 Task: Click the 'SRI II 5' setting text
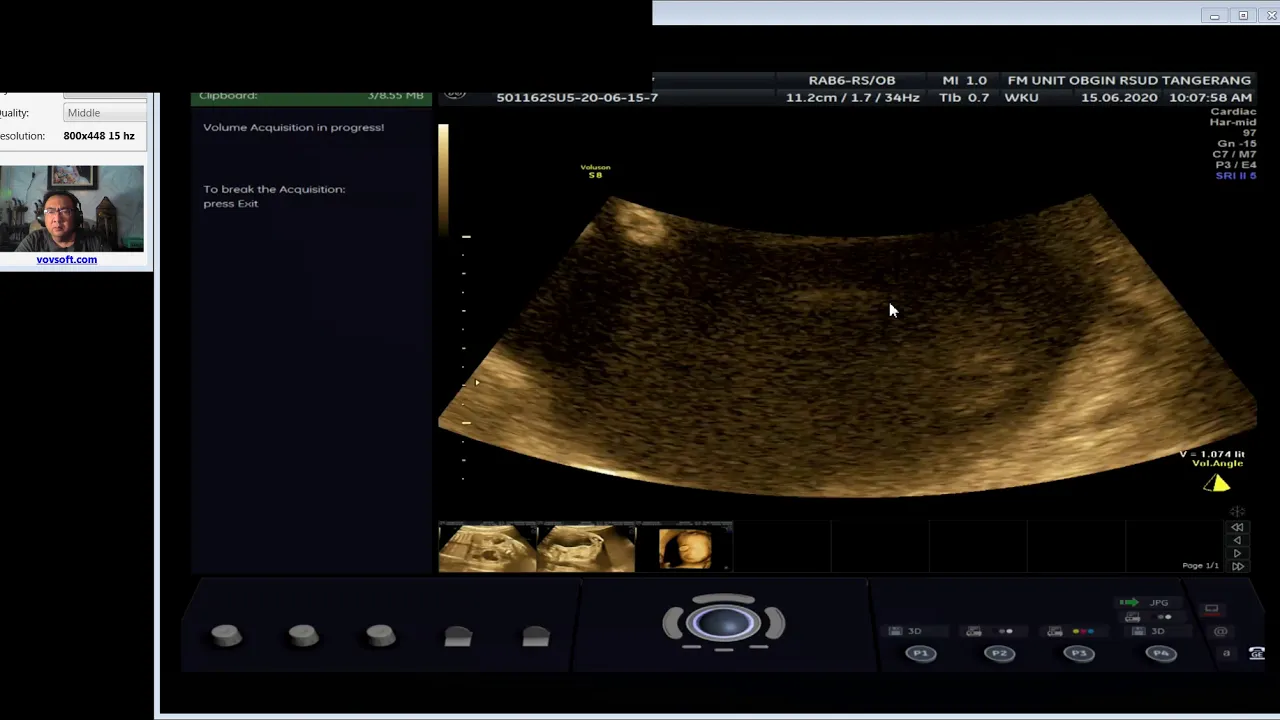coord(1236,176)
